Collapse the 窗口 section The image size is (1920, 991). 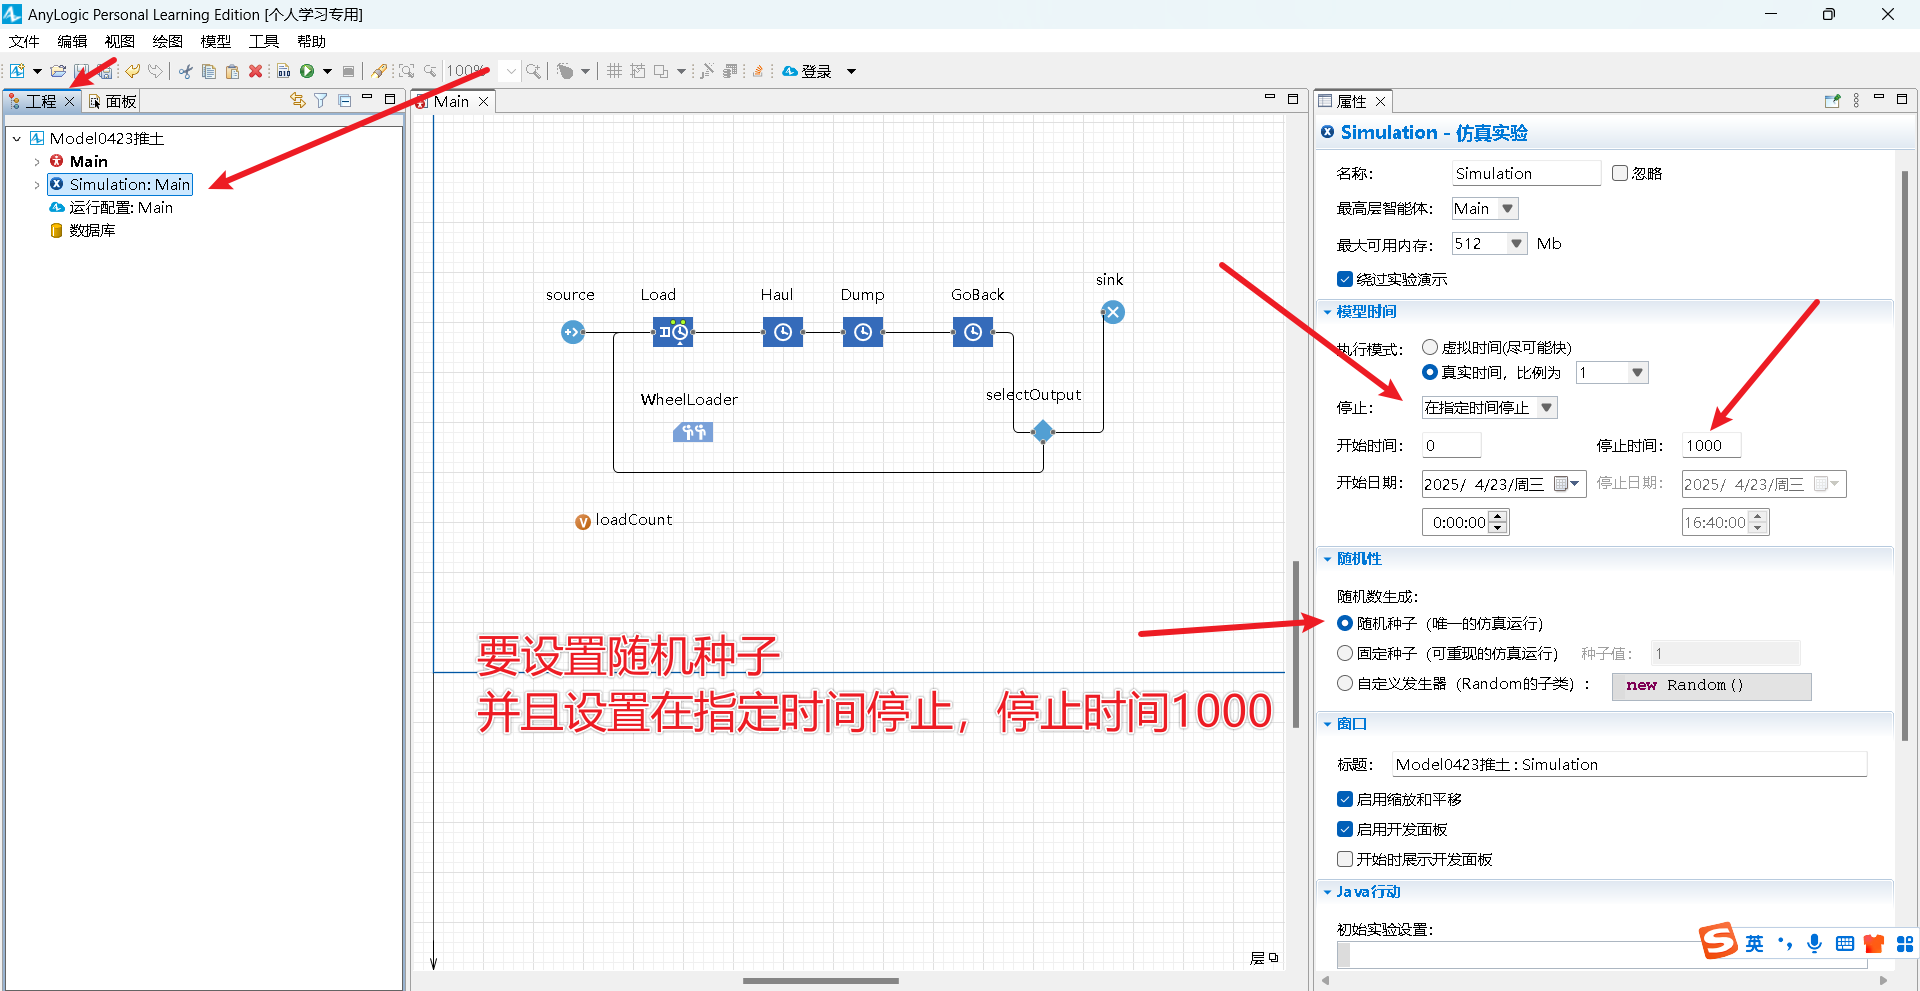tap(1327, 724)
